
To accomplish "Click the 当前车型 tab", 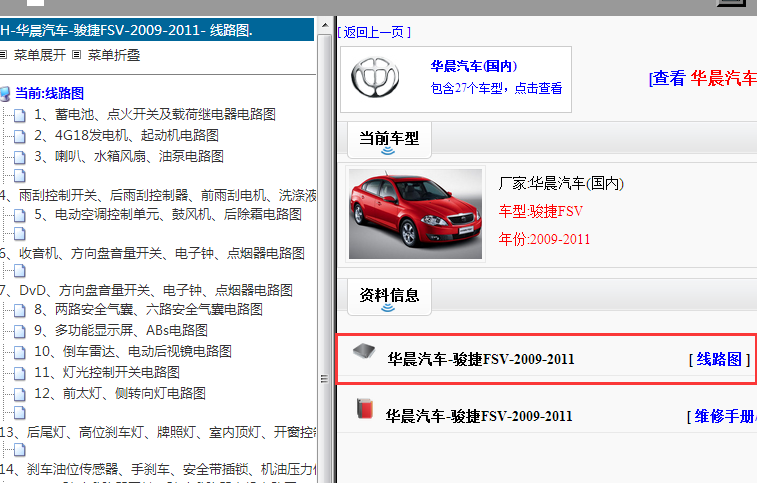I will [389, 140].
